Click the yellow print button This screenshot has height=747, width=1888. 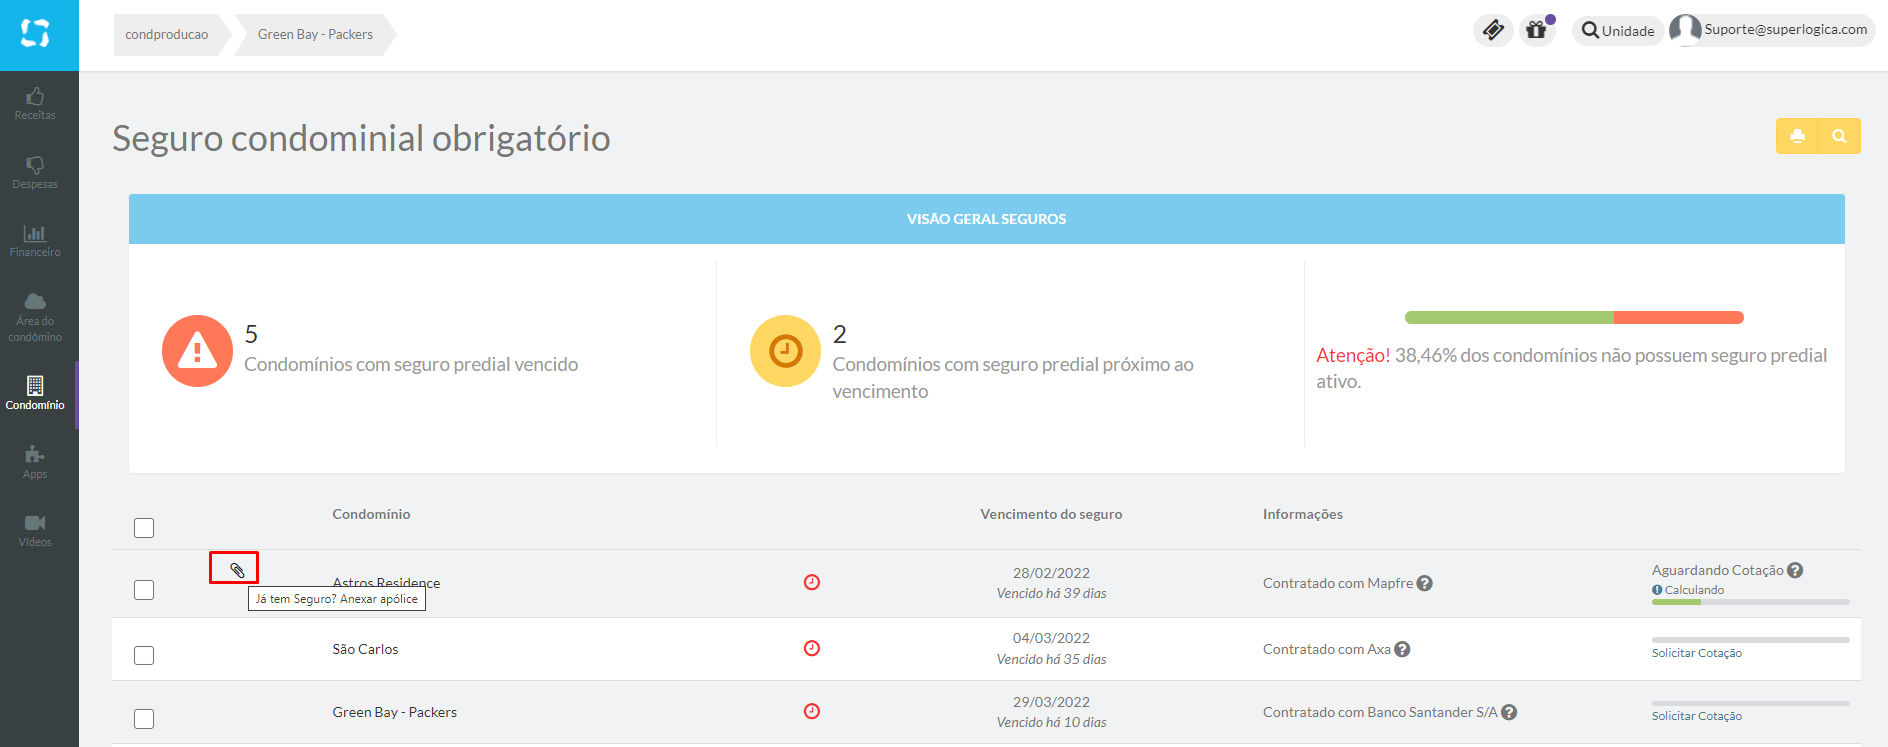(1797, 136)
